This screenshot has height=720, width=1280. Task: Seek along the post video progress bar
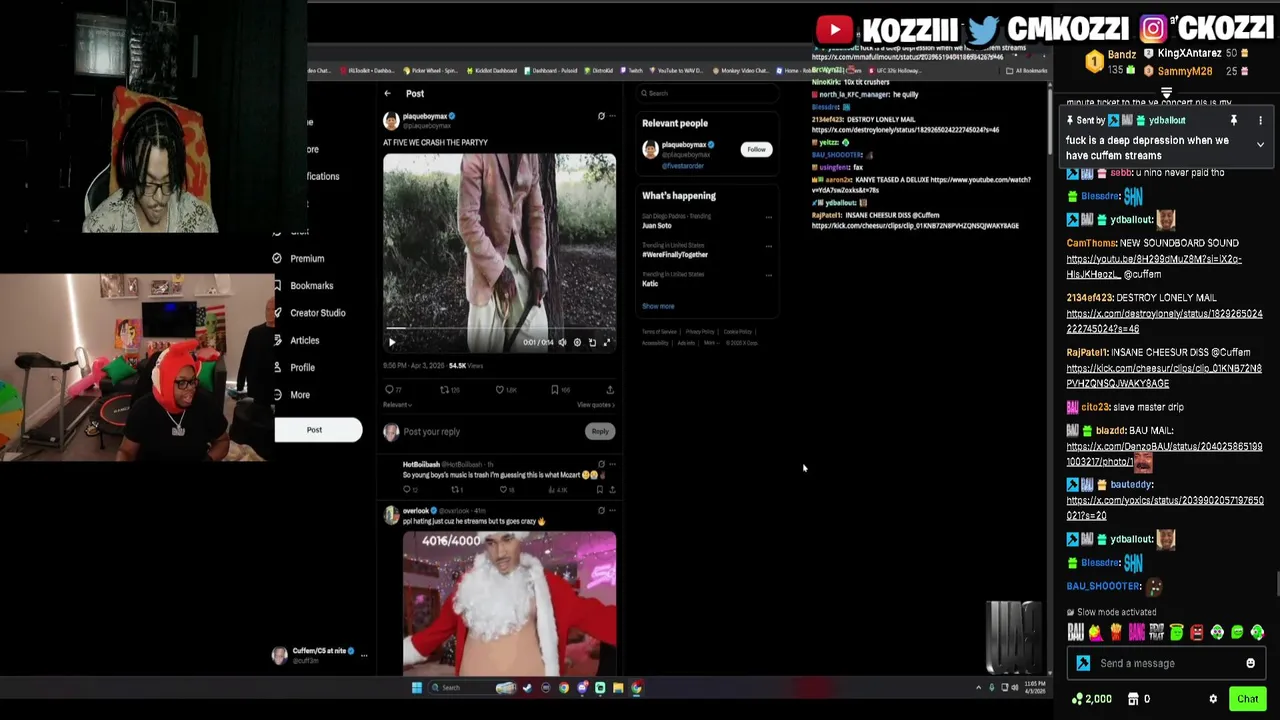click(x=499, y=328)
